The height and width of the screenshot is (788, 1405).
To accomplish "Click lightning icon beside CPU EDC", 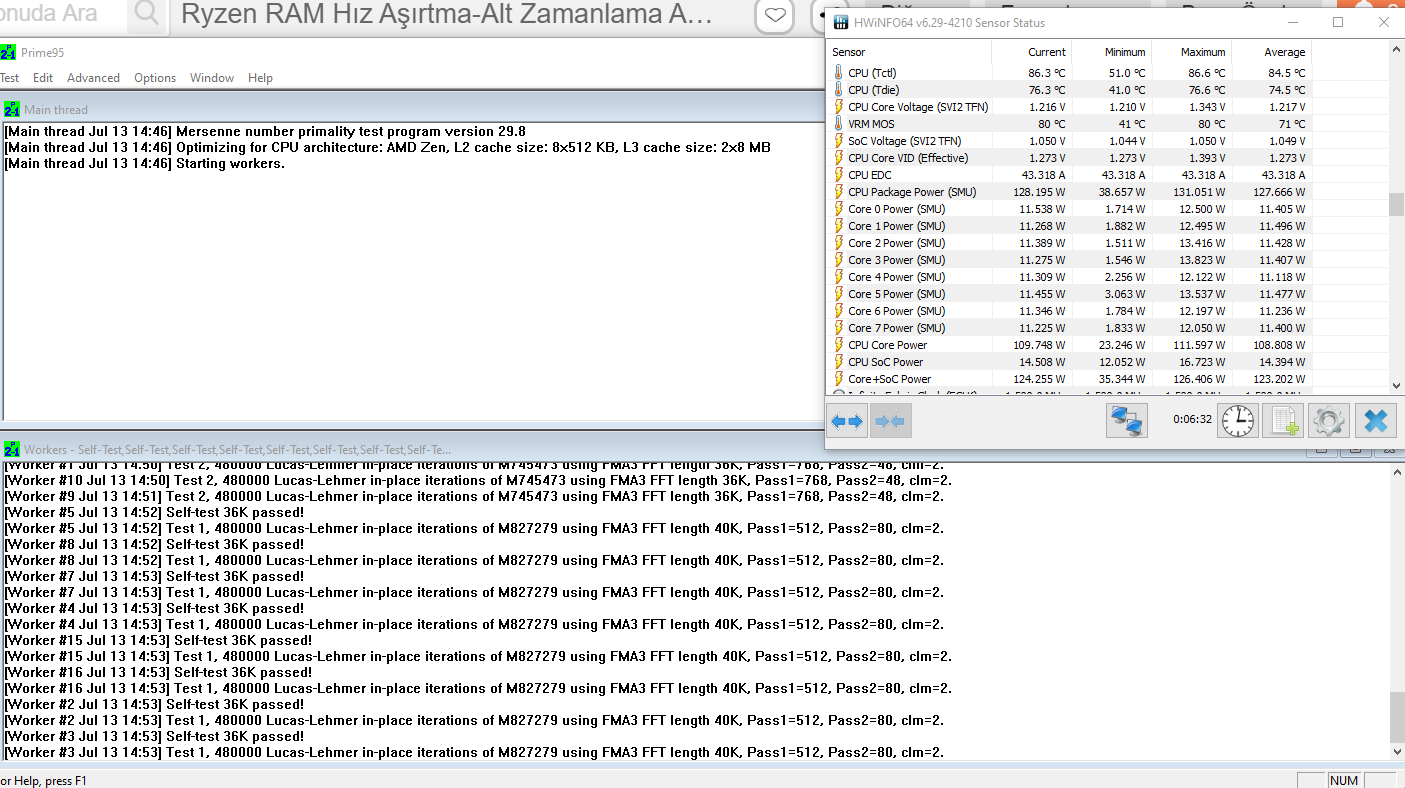I will click(839, 175).
